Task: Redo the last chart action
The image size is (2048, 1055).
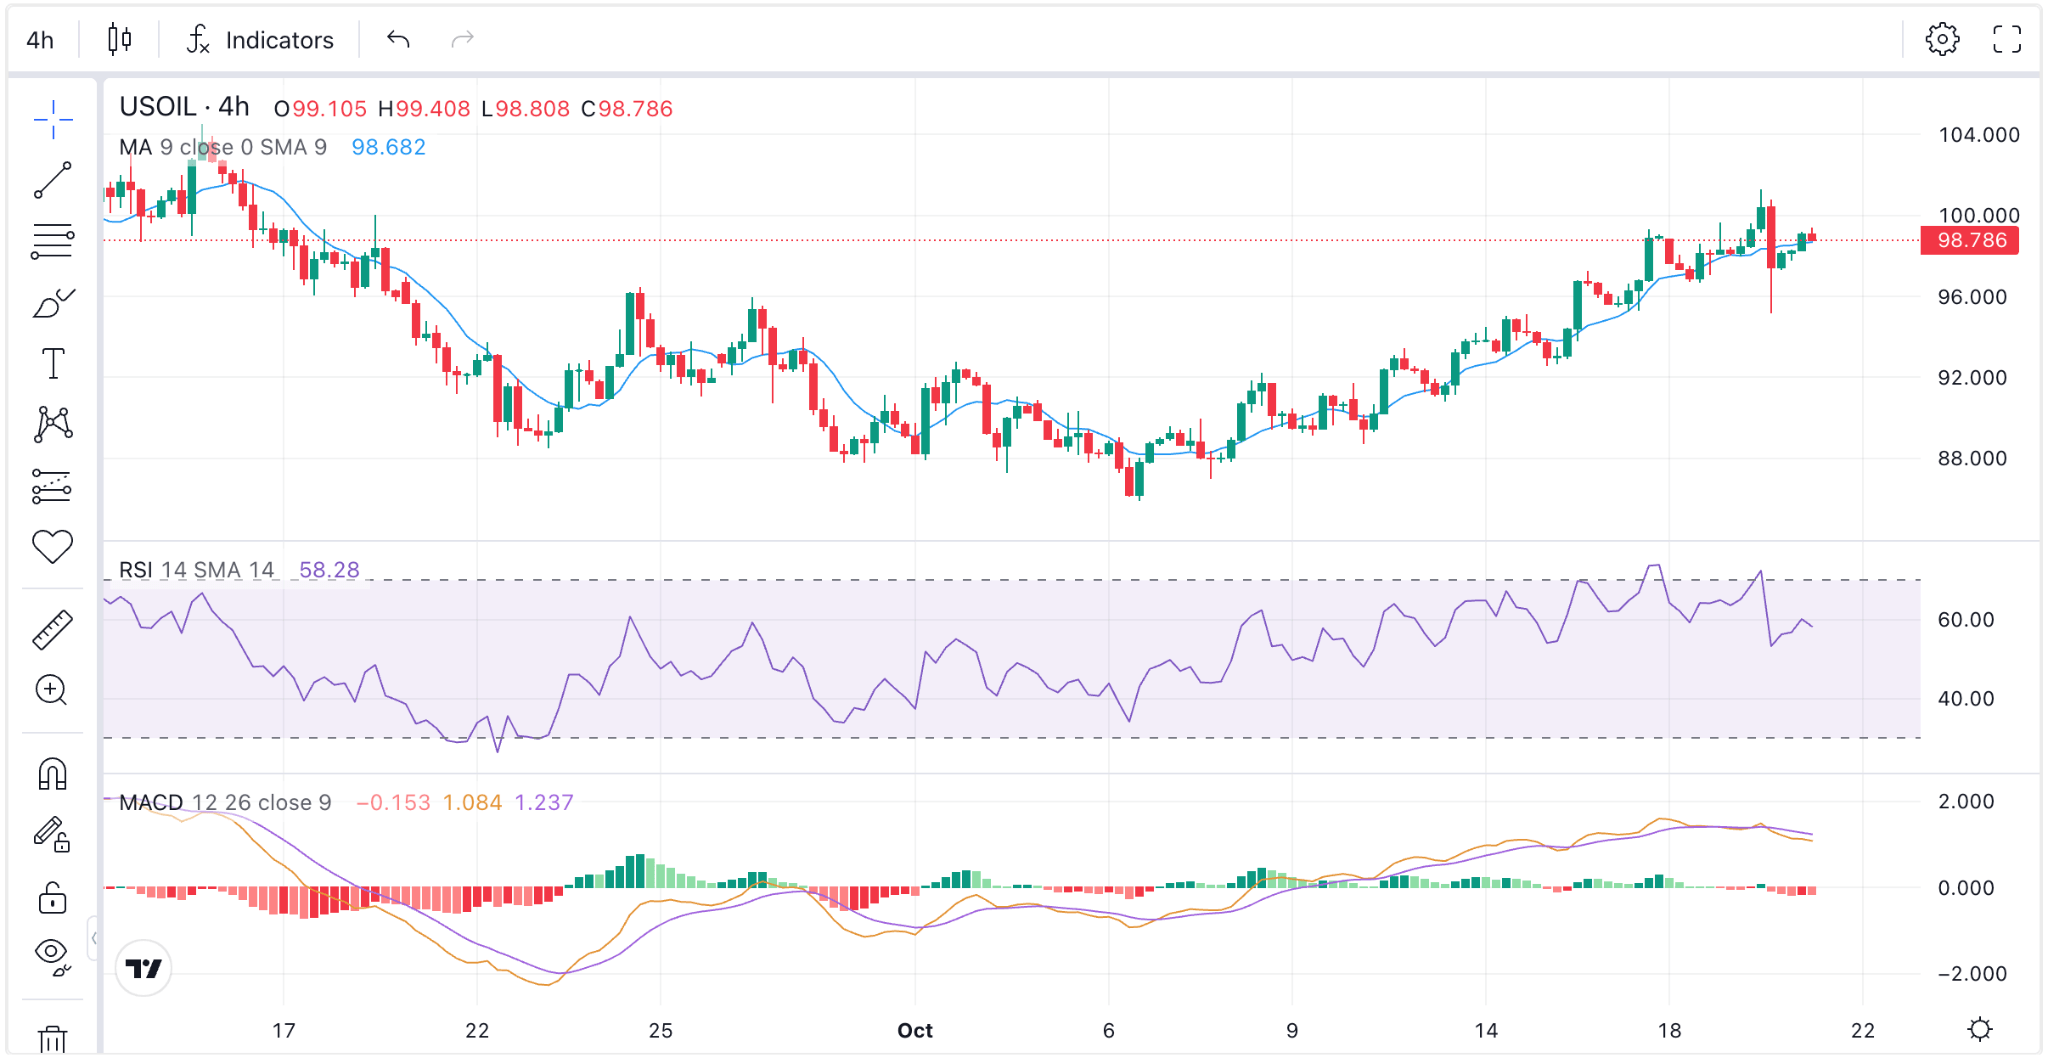Action: 462,40
